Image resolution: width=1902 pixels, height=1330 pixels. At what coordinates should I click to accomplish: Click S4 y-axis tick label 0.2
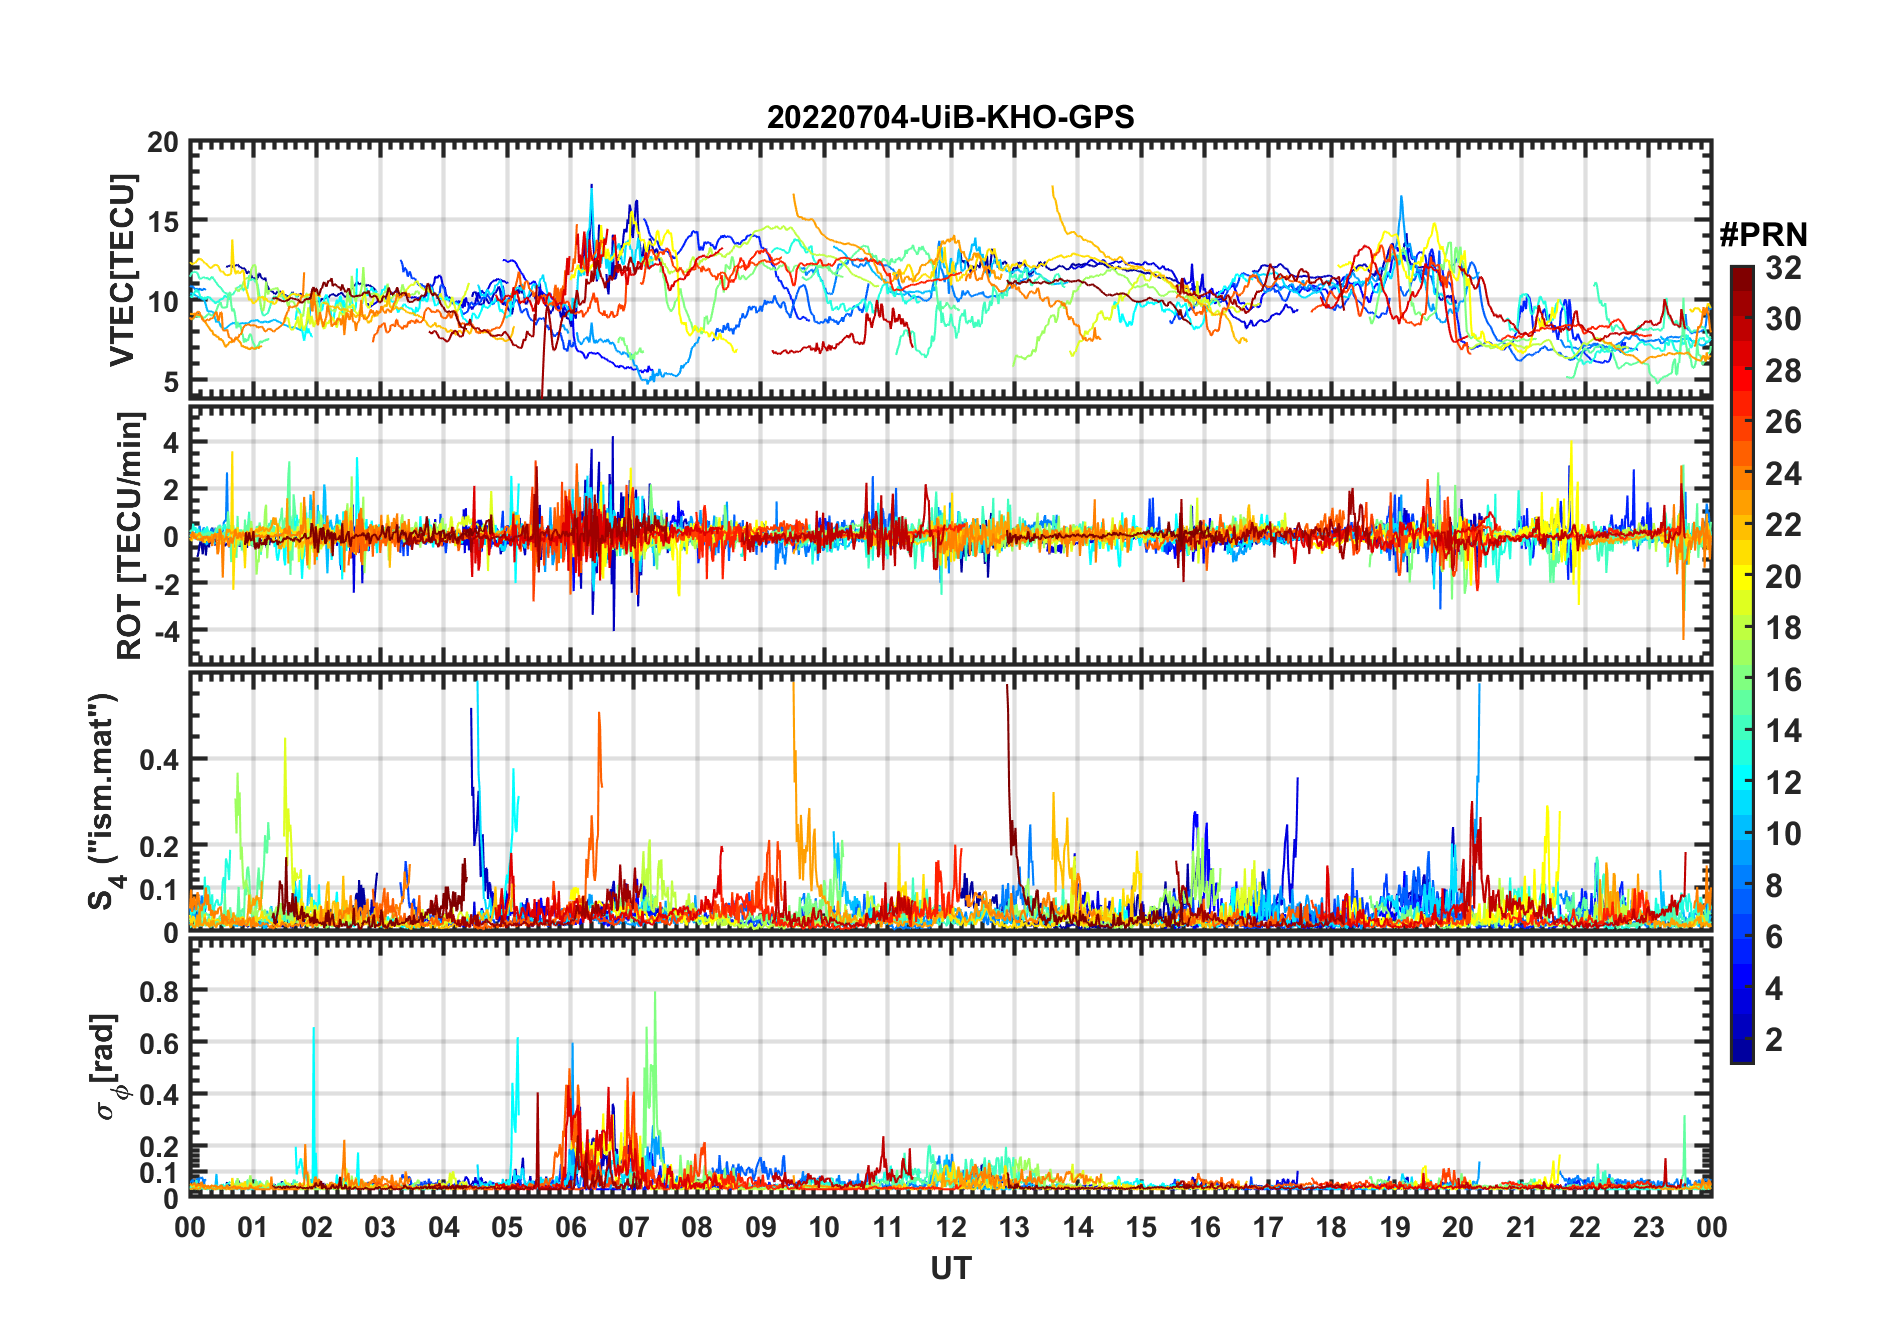click(x=159, y=846)
